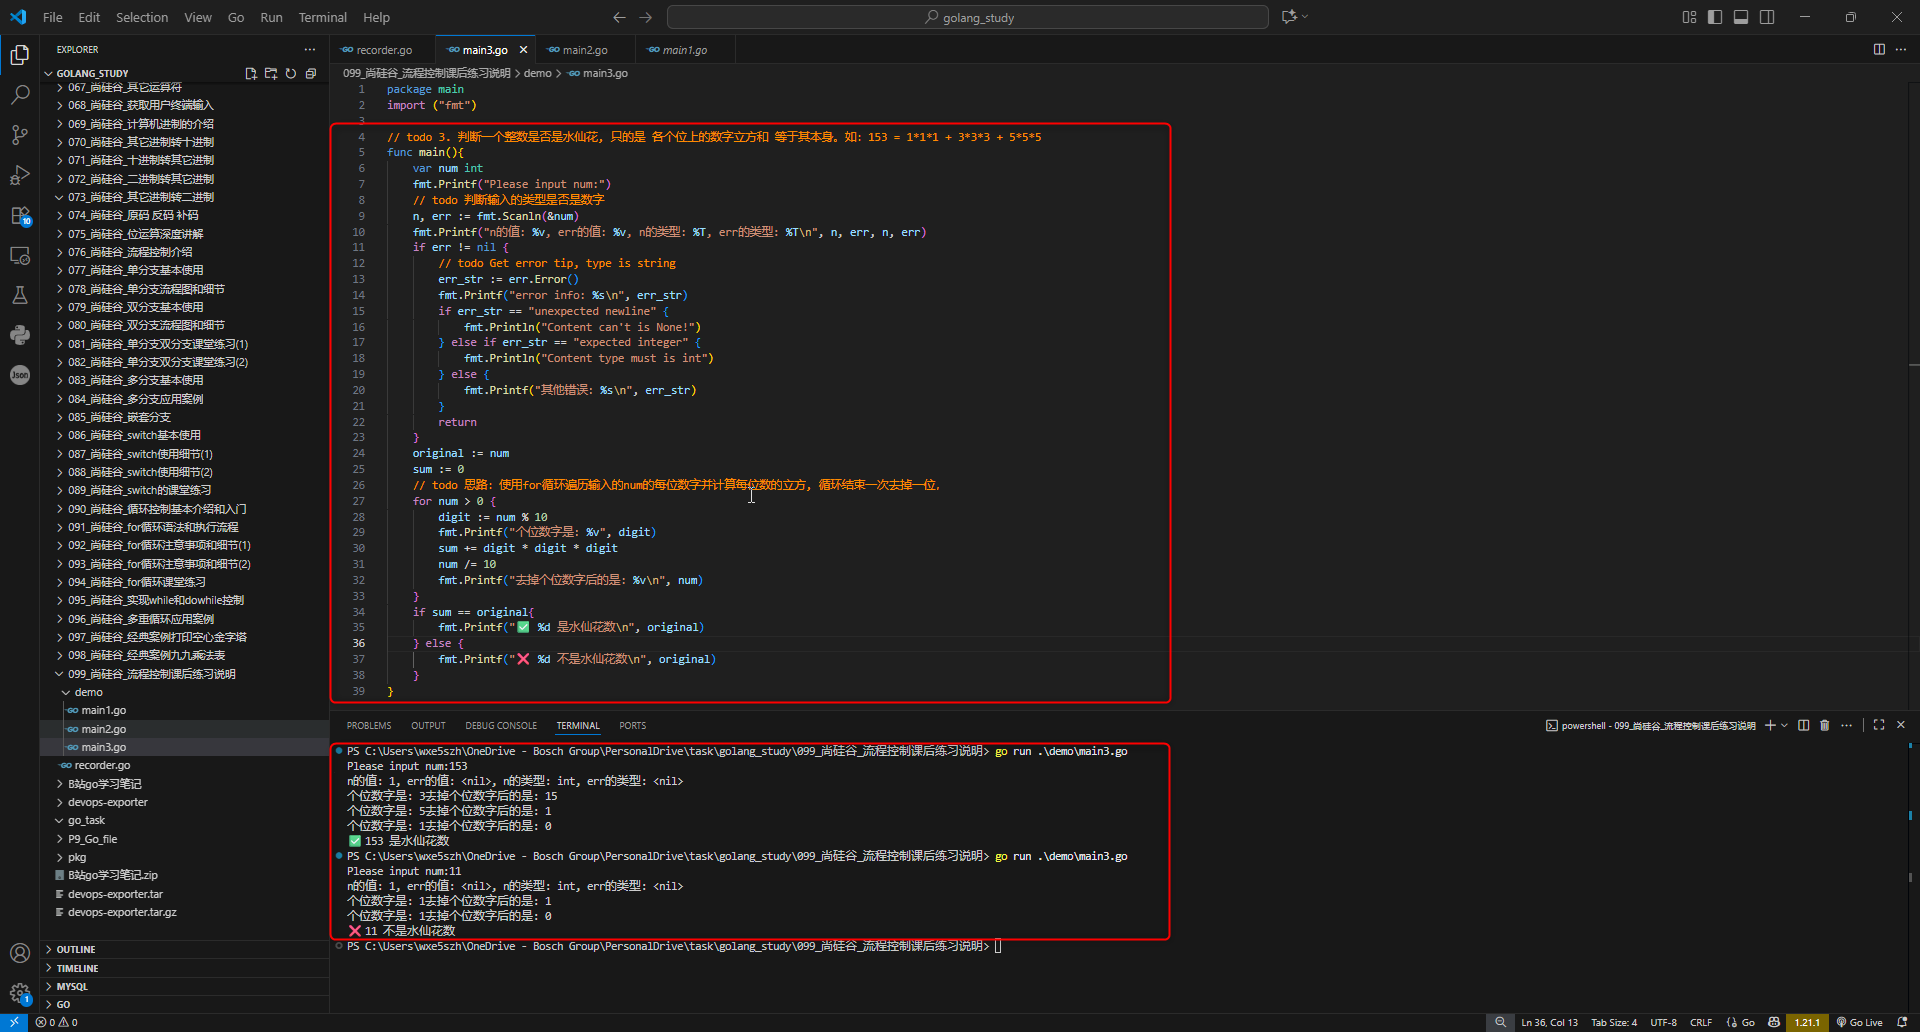The width and height of the screenshot is (1920, 1032).
Task: Switch to the main2.go editor tab
Action: point(585,50)
